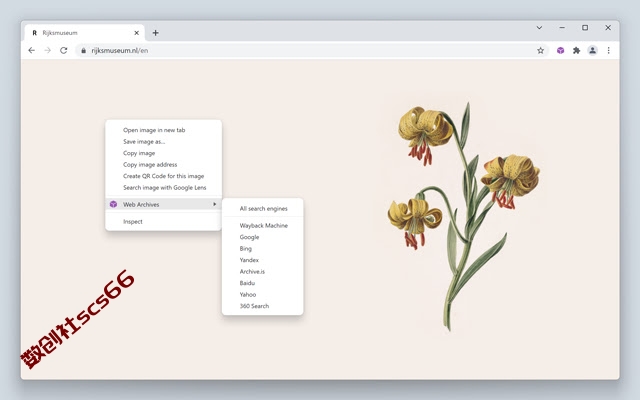Close the Rijksmuseum tab

click(137, 33)
